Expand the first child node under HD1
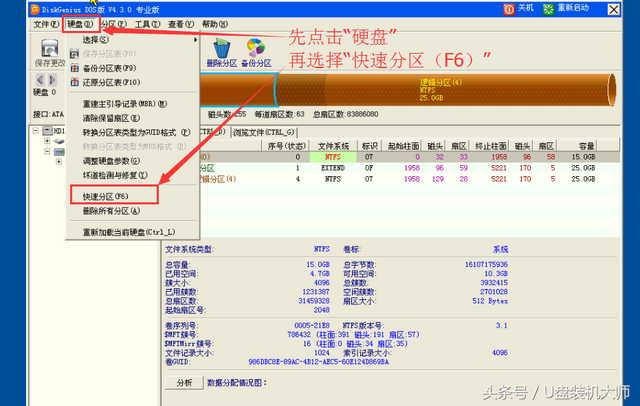 point(47,141)
